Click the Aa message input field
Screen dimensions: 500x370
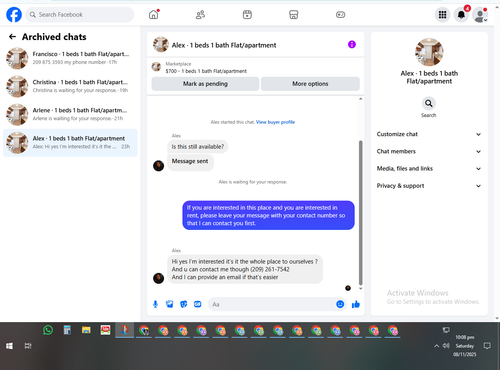point(272,304)
